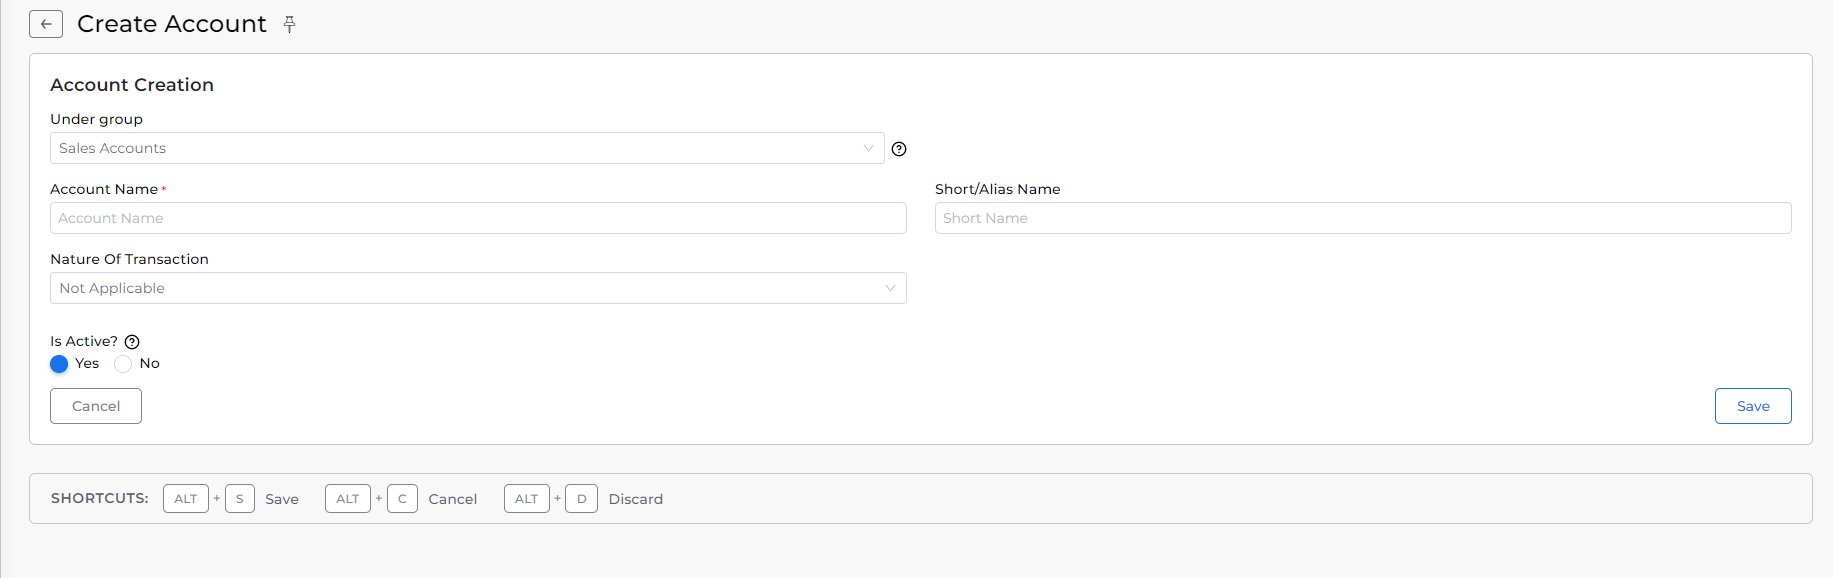Click the Under group dropdown chevron arrow

point(868,148)
